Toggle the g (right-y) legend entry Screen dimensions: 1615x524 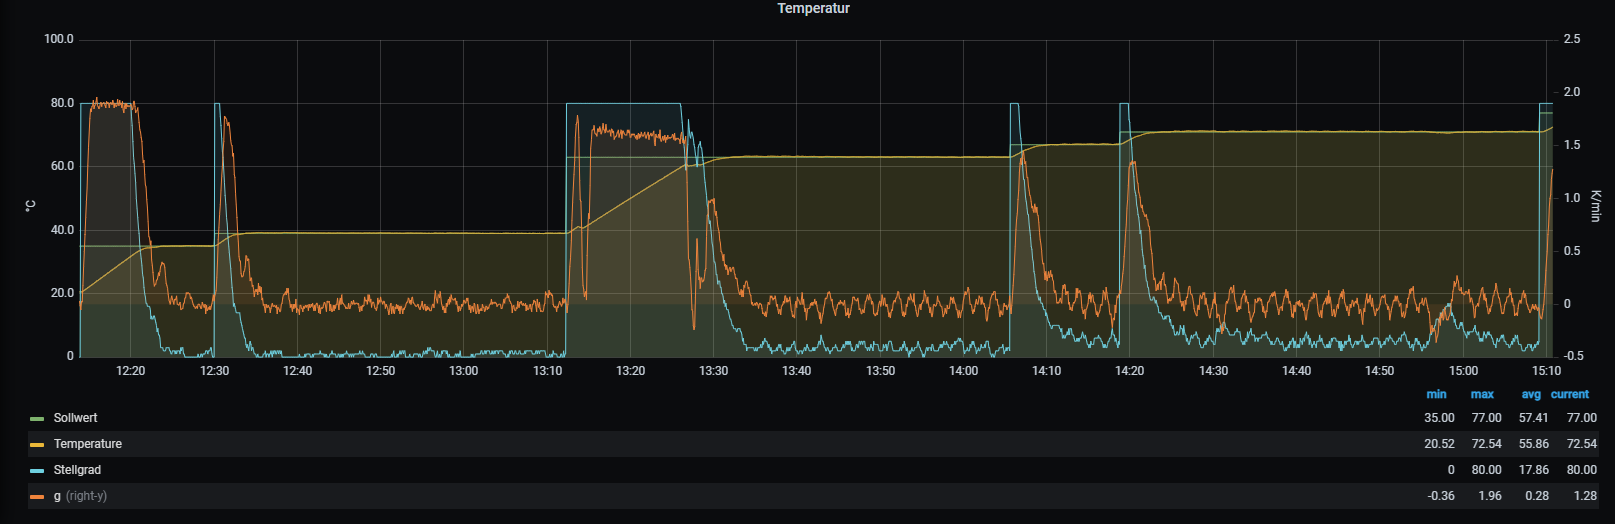80,496
